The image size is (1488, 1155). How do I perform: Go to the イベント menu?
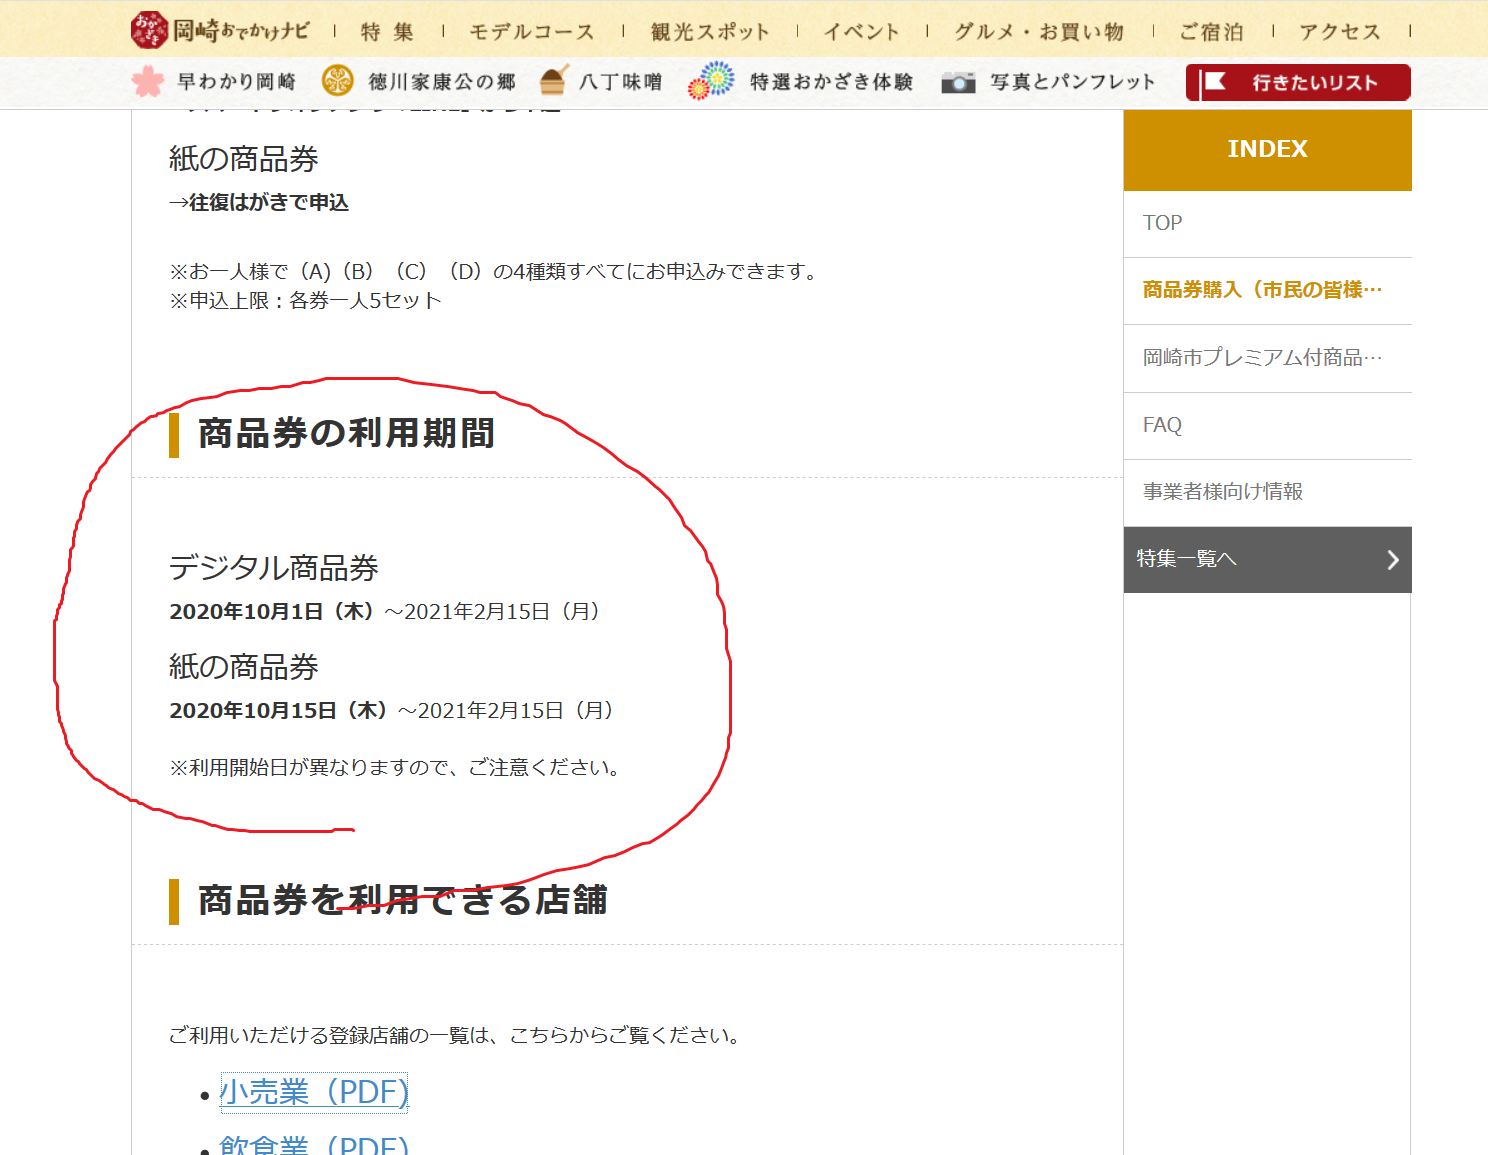pos(861,32)
